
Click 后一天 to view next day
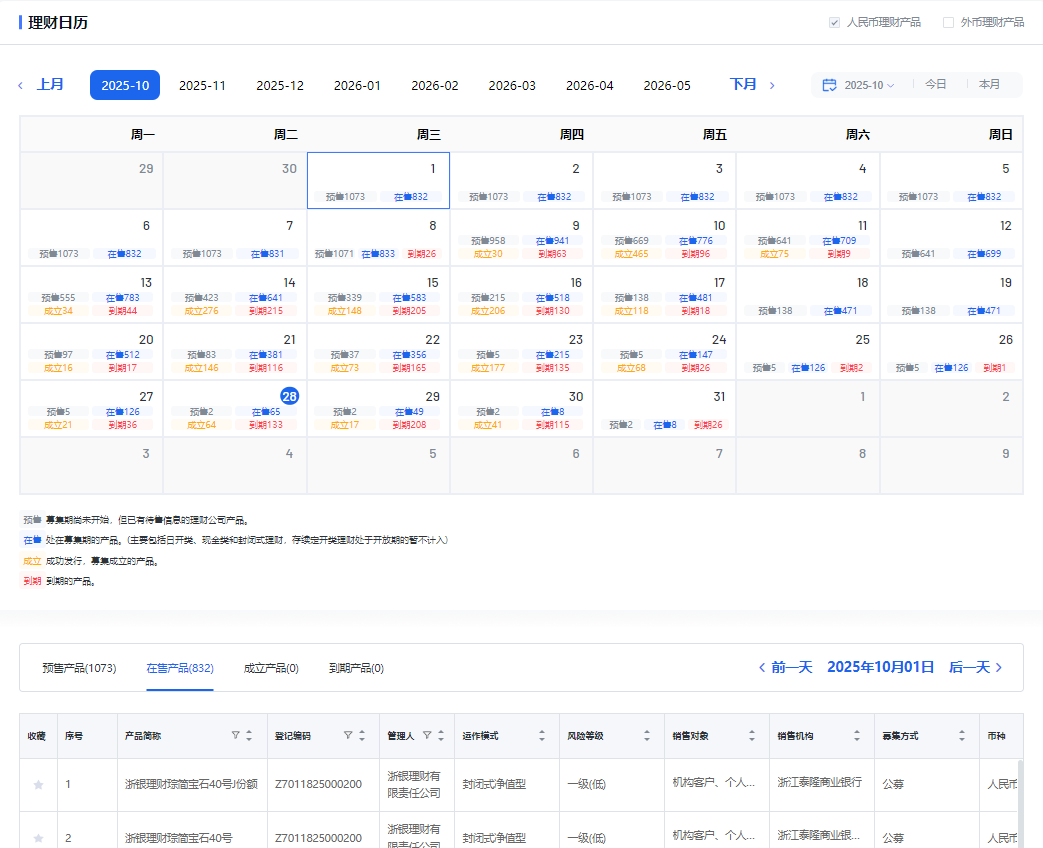pyautogui.click(x=975, y=667)
